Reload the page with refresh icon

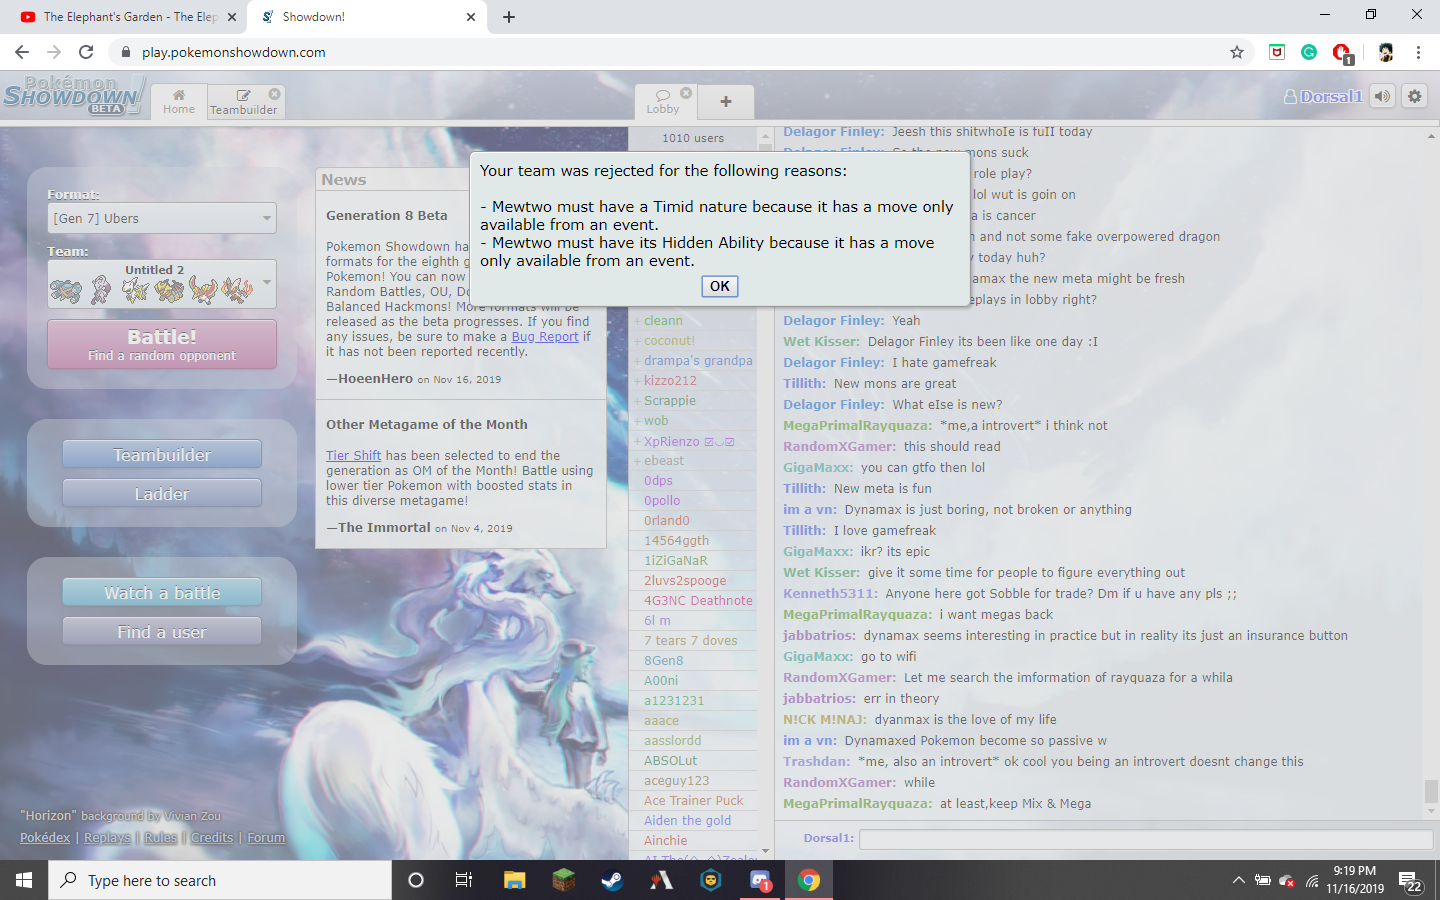[x=86, y=52]
